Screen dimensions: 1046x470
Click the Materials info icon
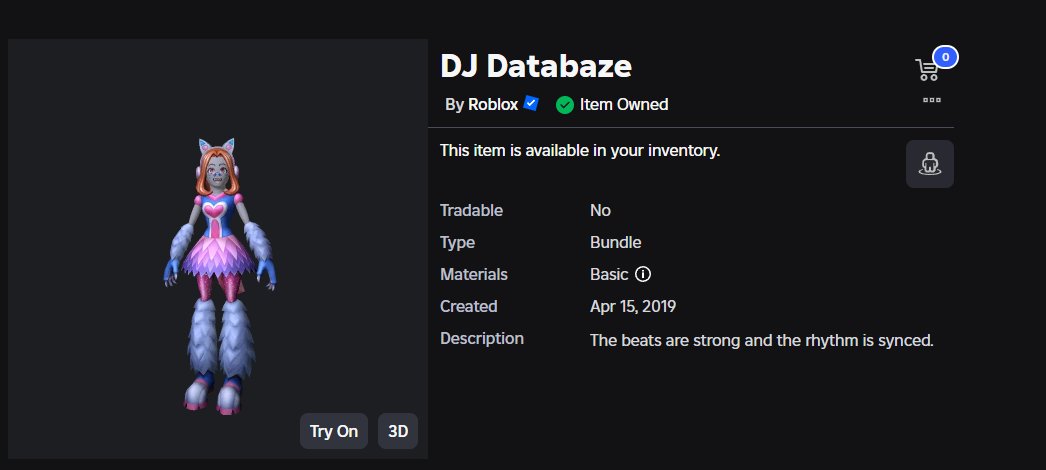tap(642, 274)
